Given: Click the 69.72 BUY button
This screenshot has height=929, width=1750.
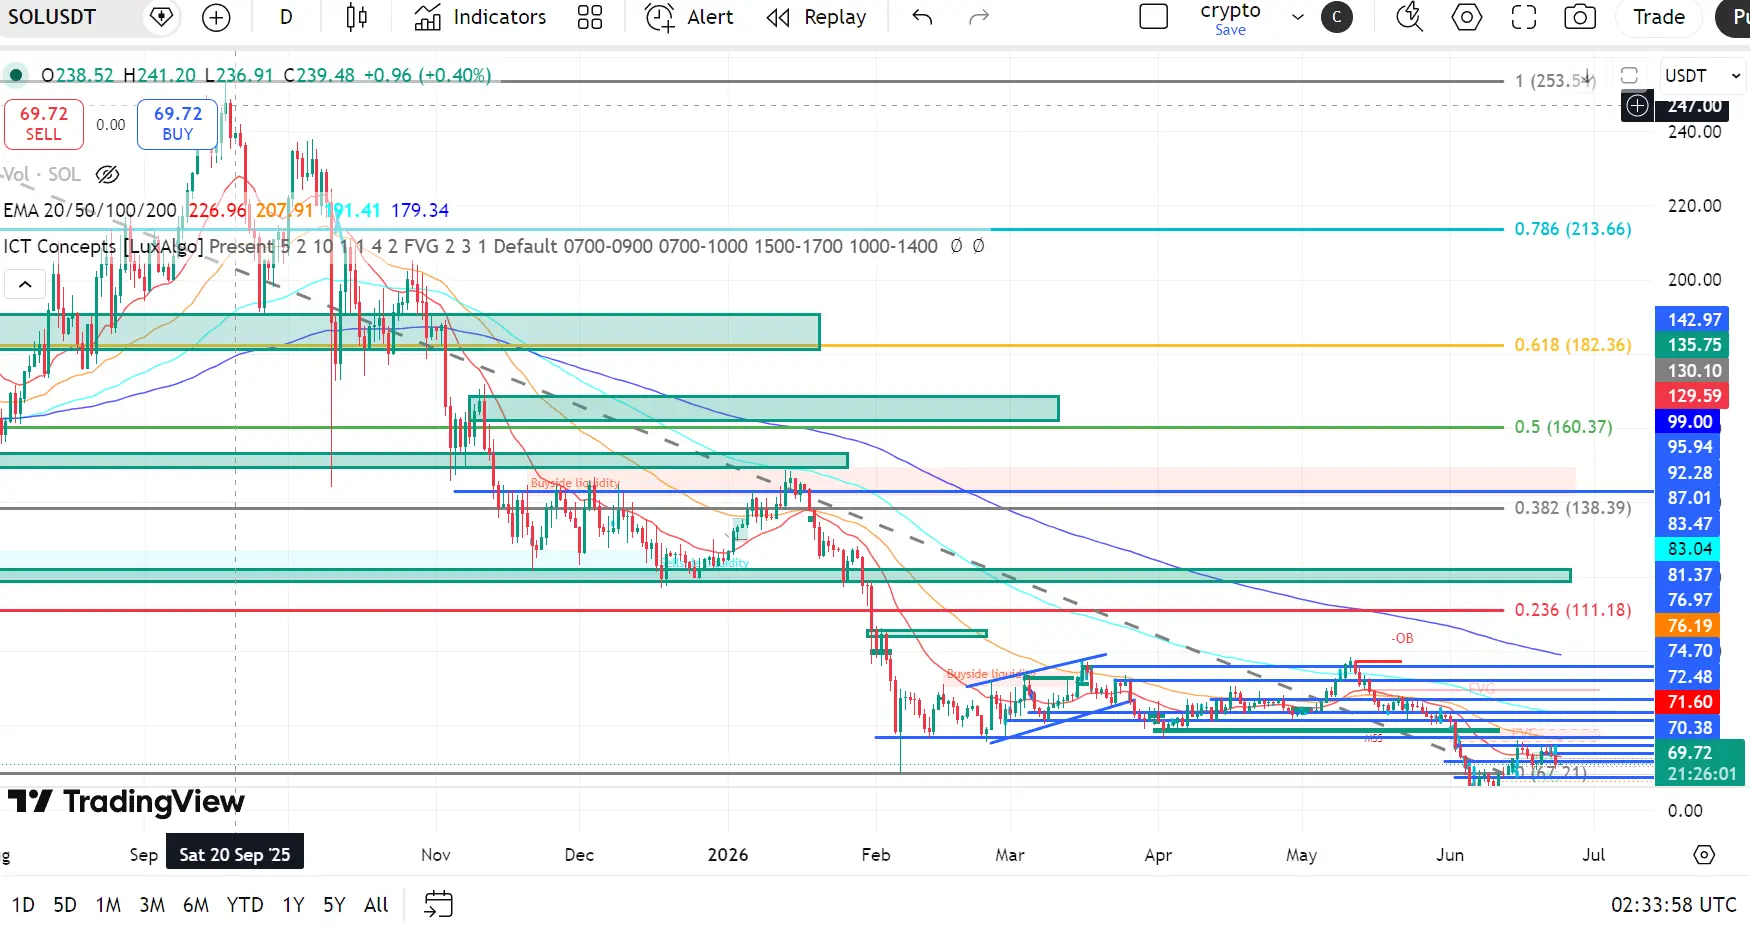Looking at the screenshot, I should coord(177,124).
